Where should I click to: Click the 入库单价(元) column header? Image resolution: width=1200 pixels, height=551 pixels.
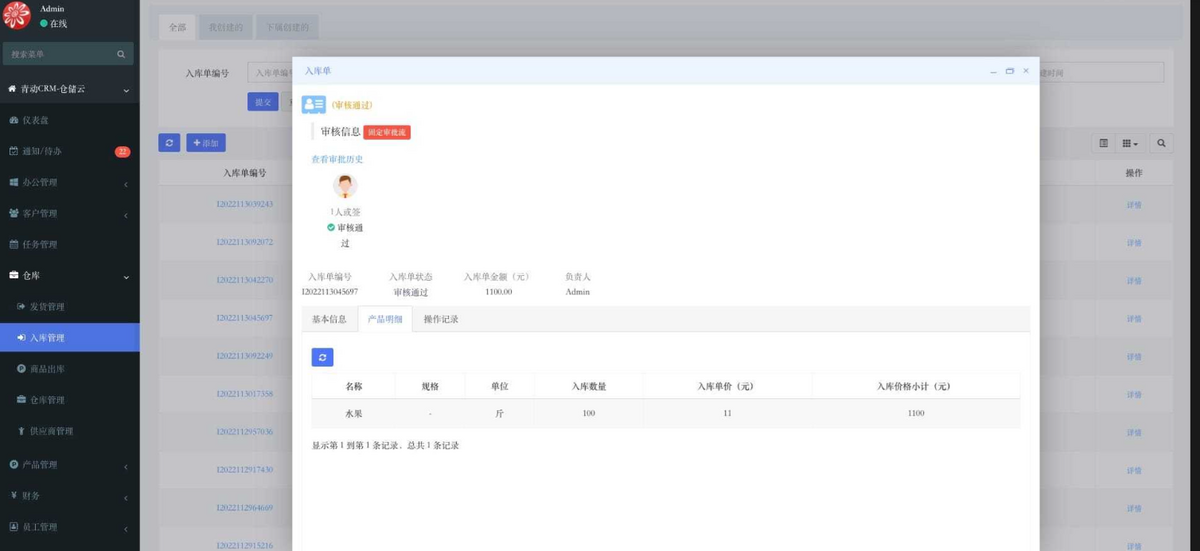728,386
